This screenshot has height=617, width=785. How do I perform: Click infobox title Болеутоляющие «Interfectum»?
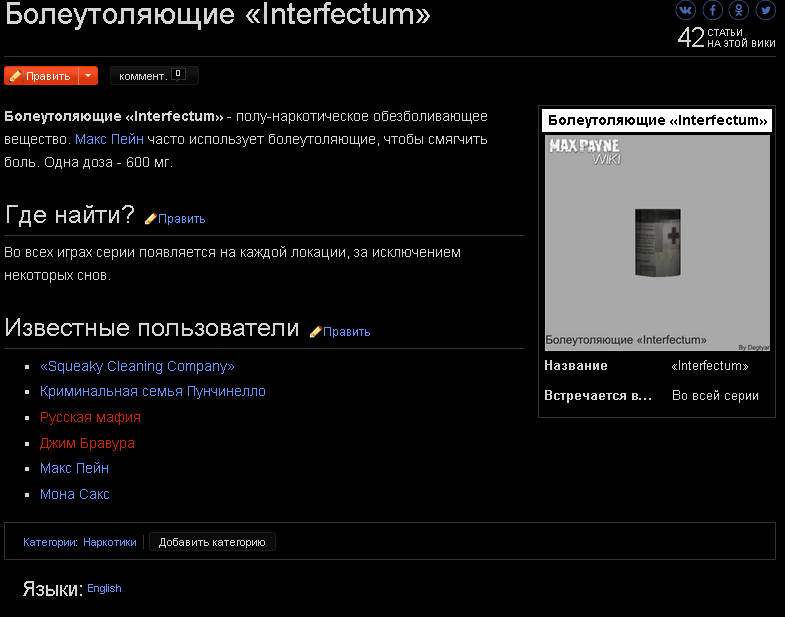pos(657,121)
